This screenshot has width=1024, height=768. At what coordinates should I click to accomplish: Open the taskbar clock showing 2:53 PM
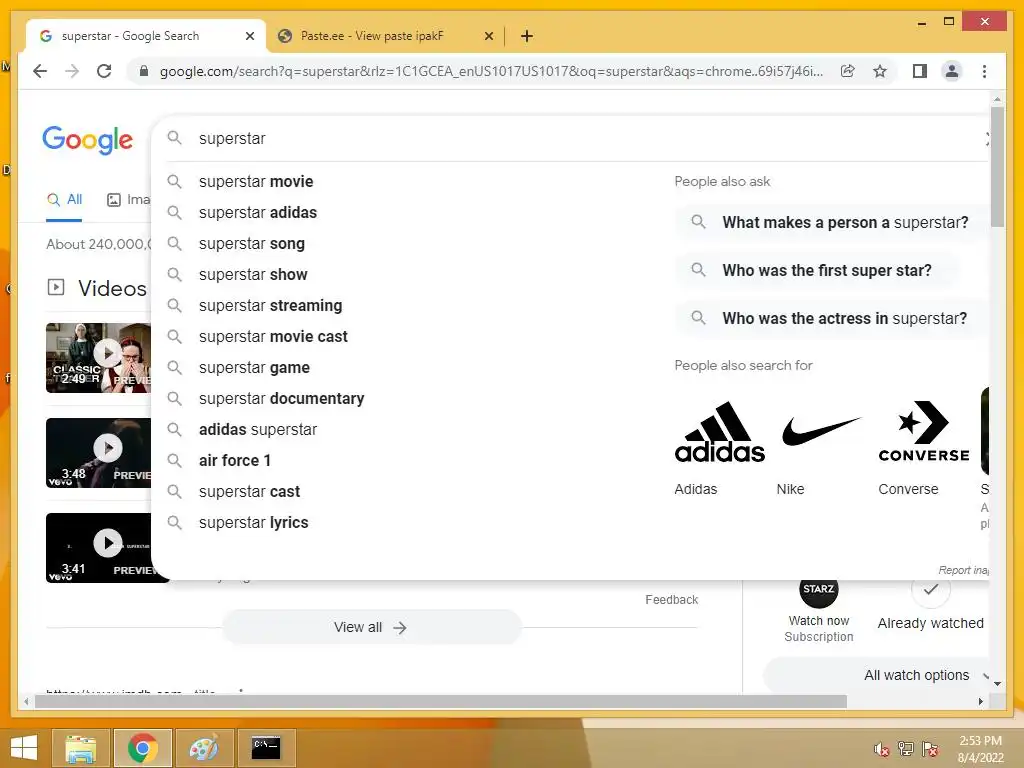980,749
